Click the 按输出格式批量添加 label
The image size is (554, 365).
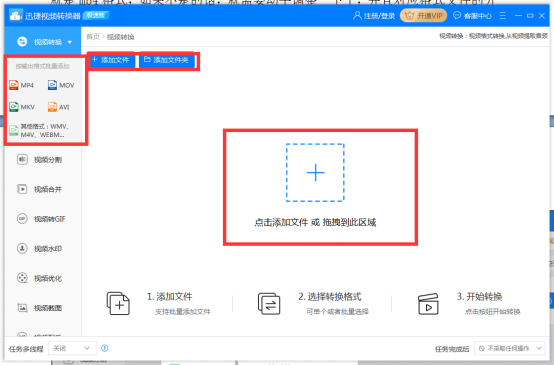point(42,66)
